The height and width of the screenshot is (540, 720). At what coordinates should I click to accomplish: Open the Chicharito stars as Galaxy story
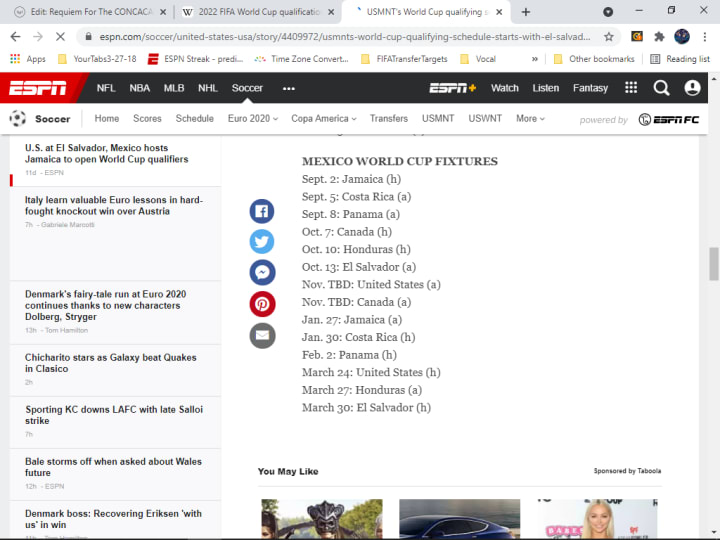point(111,363)
